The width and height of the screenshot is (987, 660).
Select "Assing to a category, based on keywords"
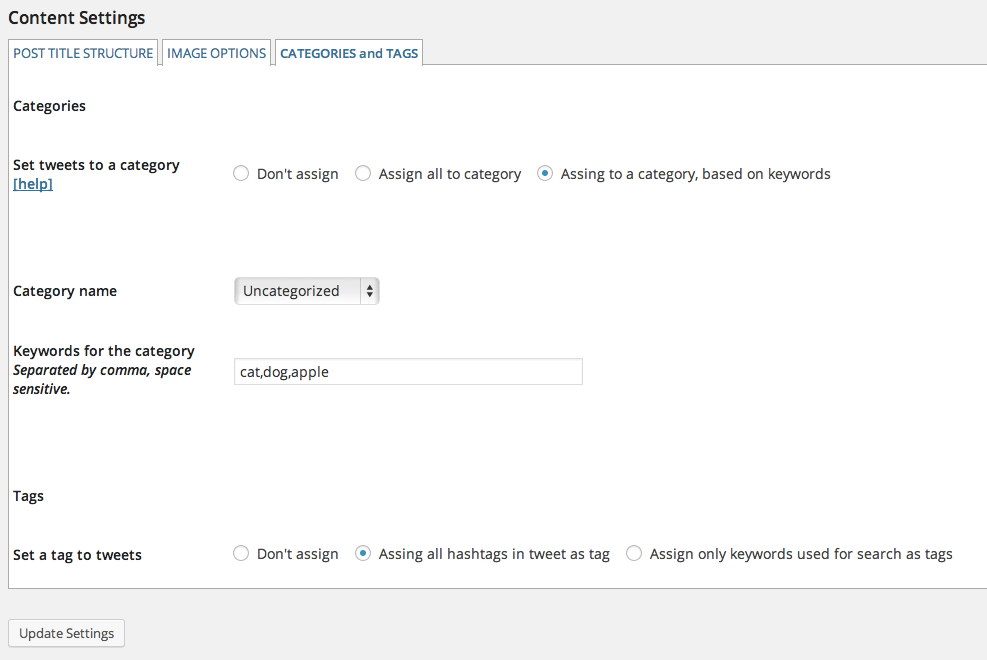pos(545,173)
